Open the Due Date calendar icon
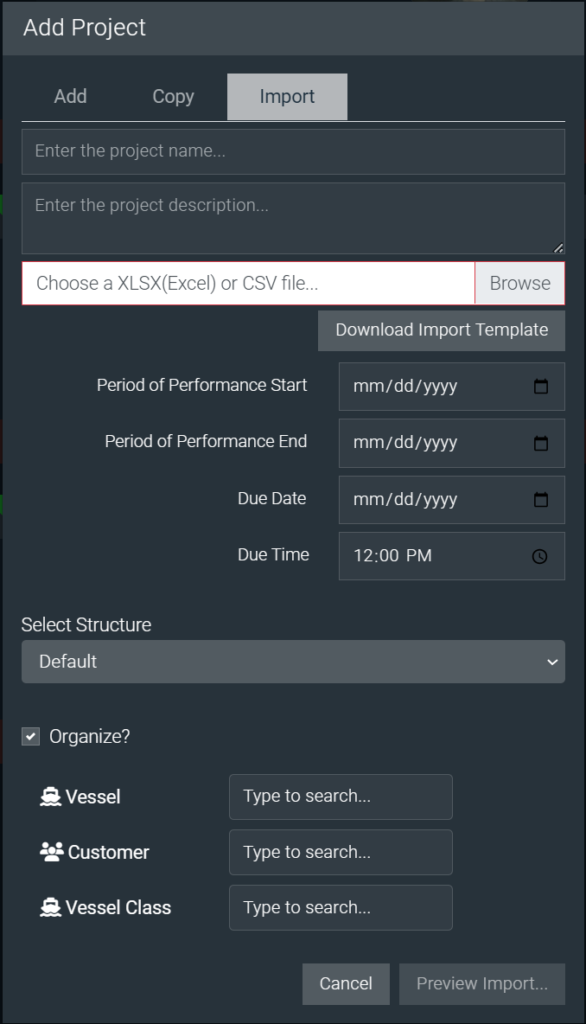The height and width of the screenshot is (1024, 586). 541,500
